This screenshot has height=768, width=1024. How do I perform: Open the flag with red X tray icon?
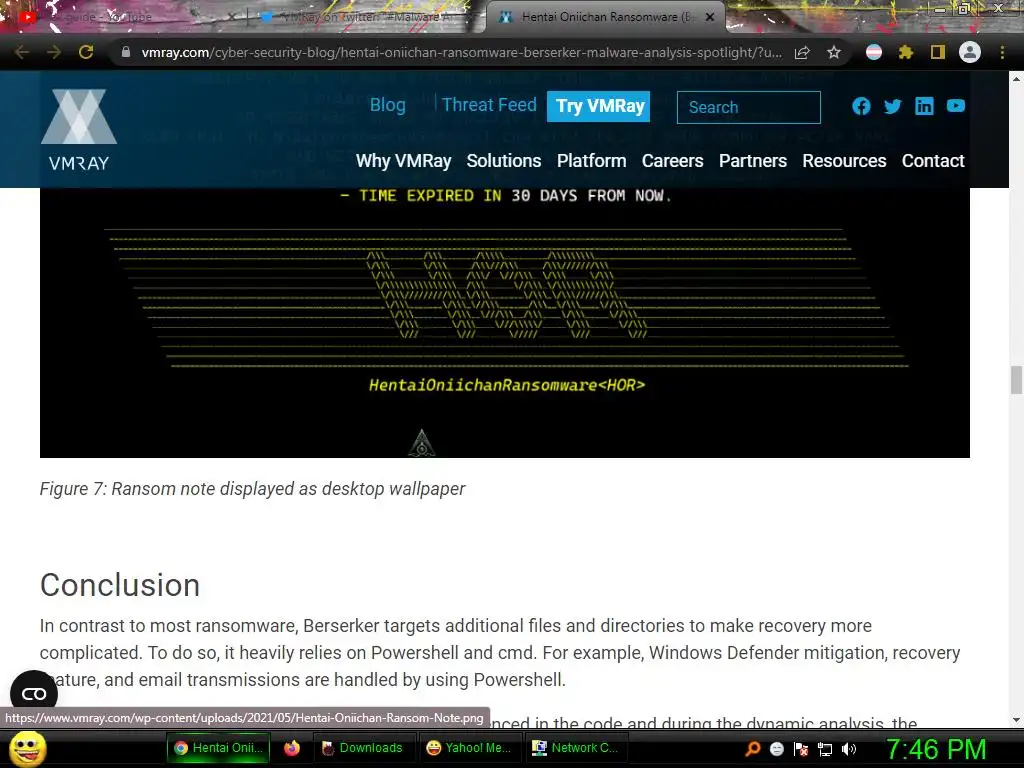pos(801,749)
